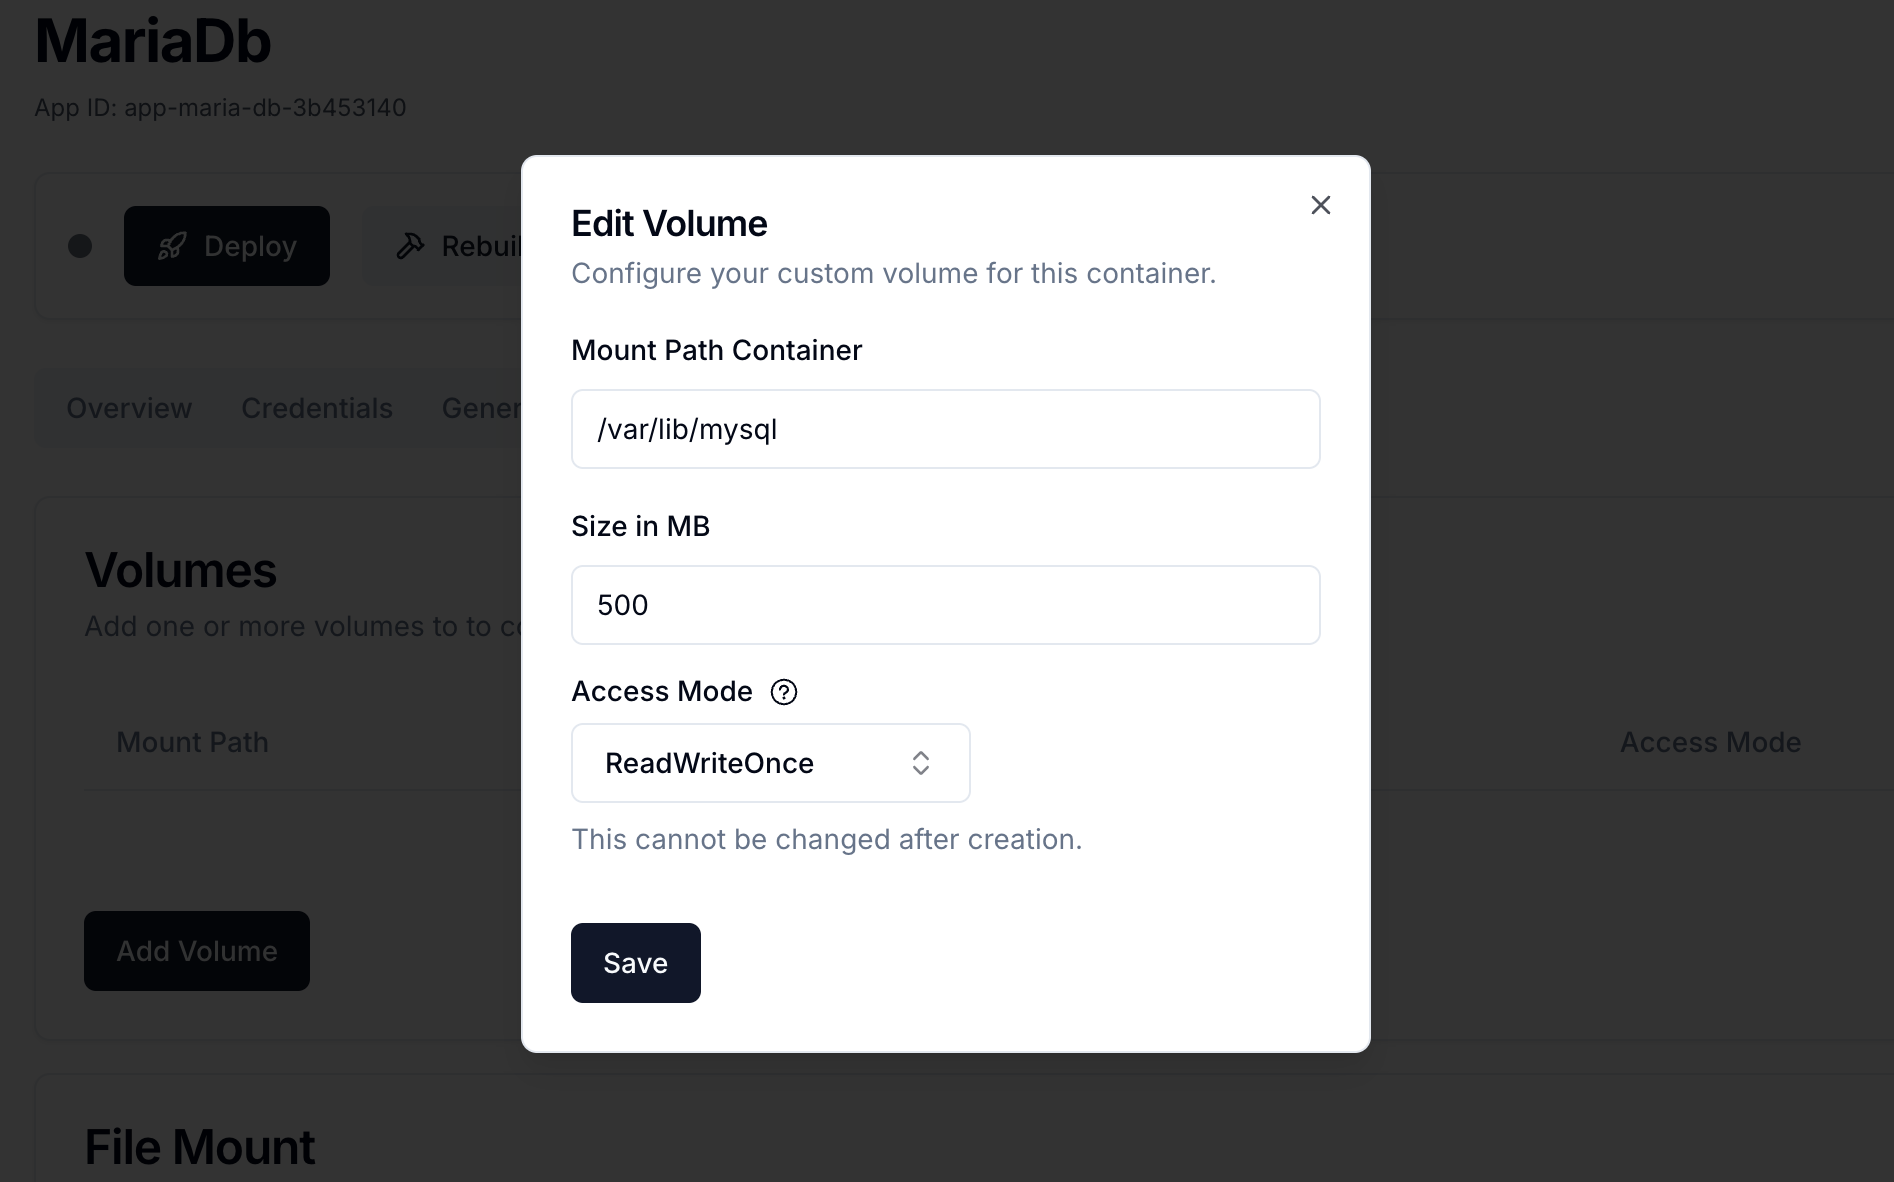Click the Access Mode help icon

pos(784,692)
